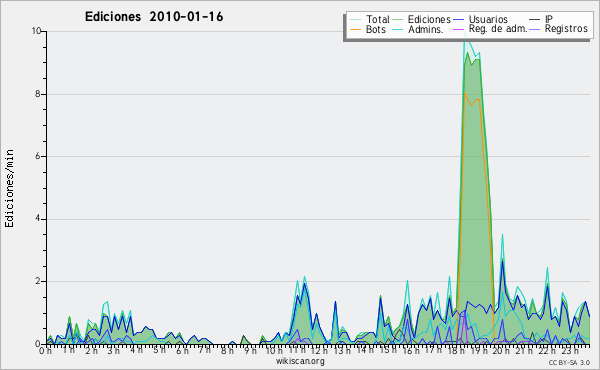
Task: Click the '0 h' x-axis label
Action: point(45,351)
